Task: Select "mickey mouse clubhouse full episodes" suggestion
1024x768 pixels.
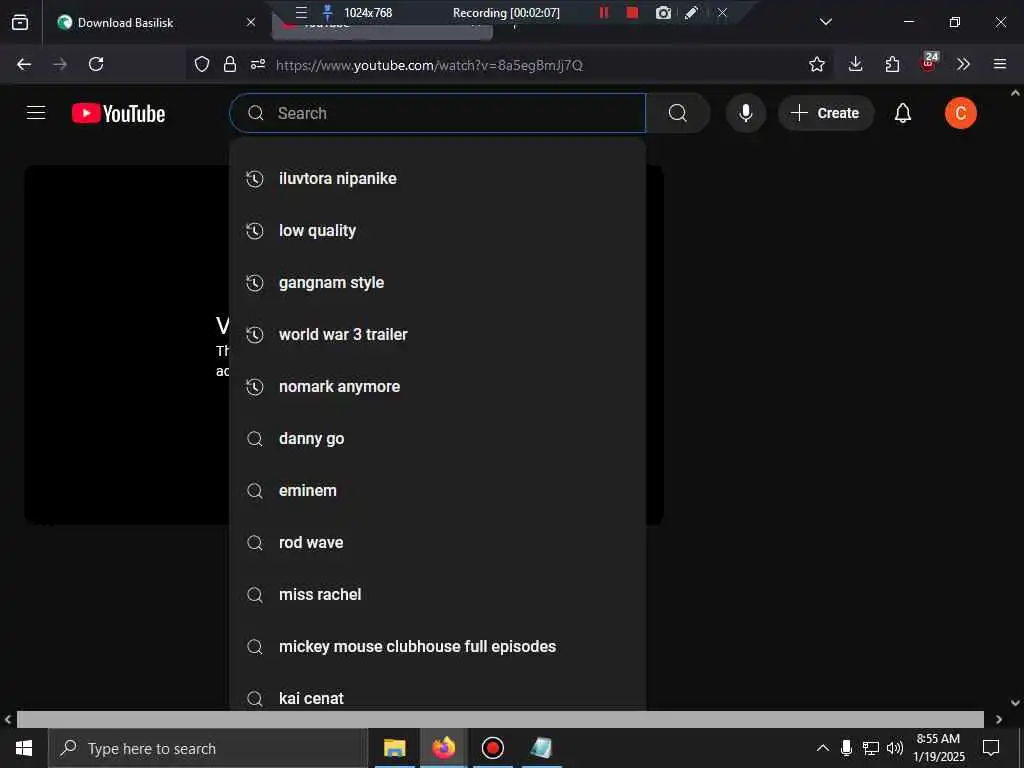Action: [x=438, y=647]
